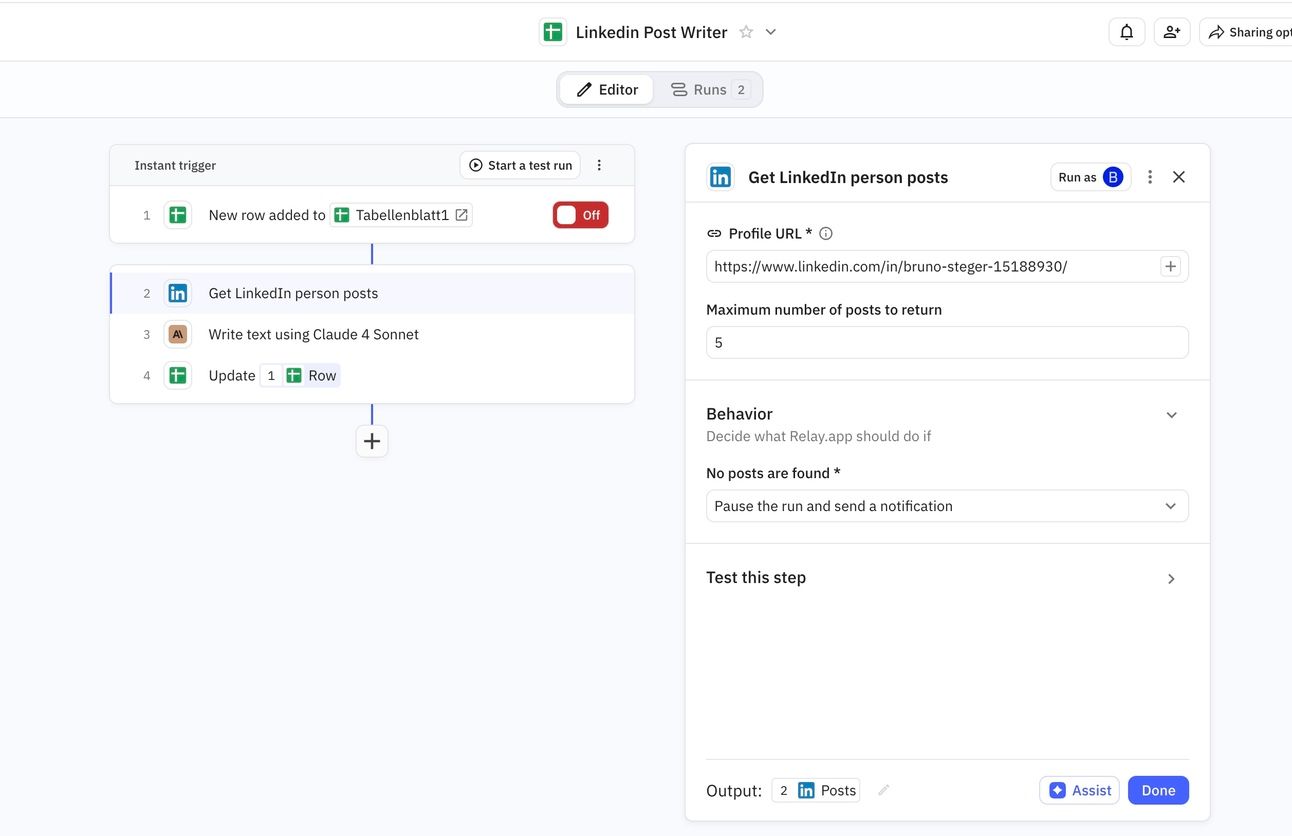Click the maximum number of posts field
1292x836 pixels.
[x=947, y=342]
